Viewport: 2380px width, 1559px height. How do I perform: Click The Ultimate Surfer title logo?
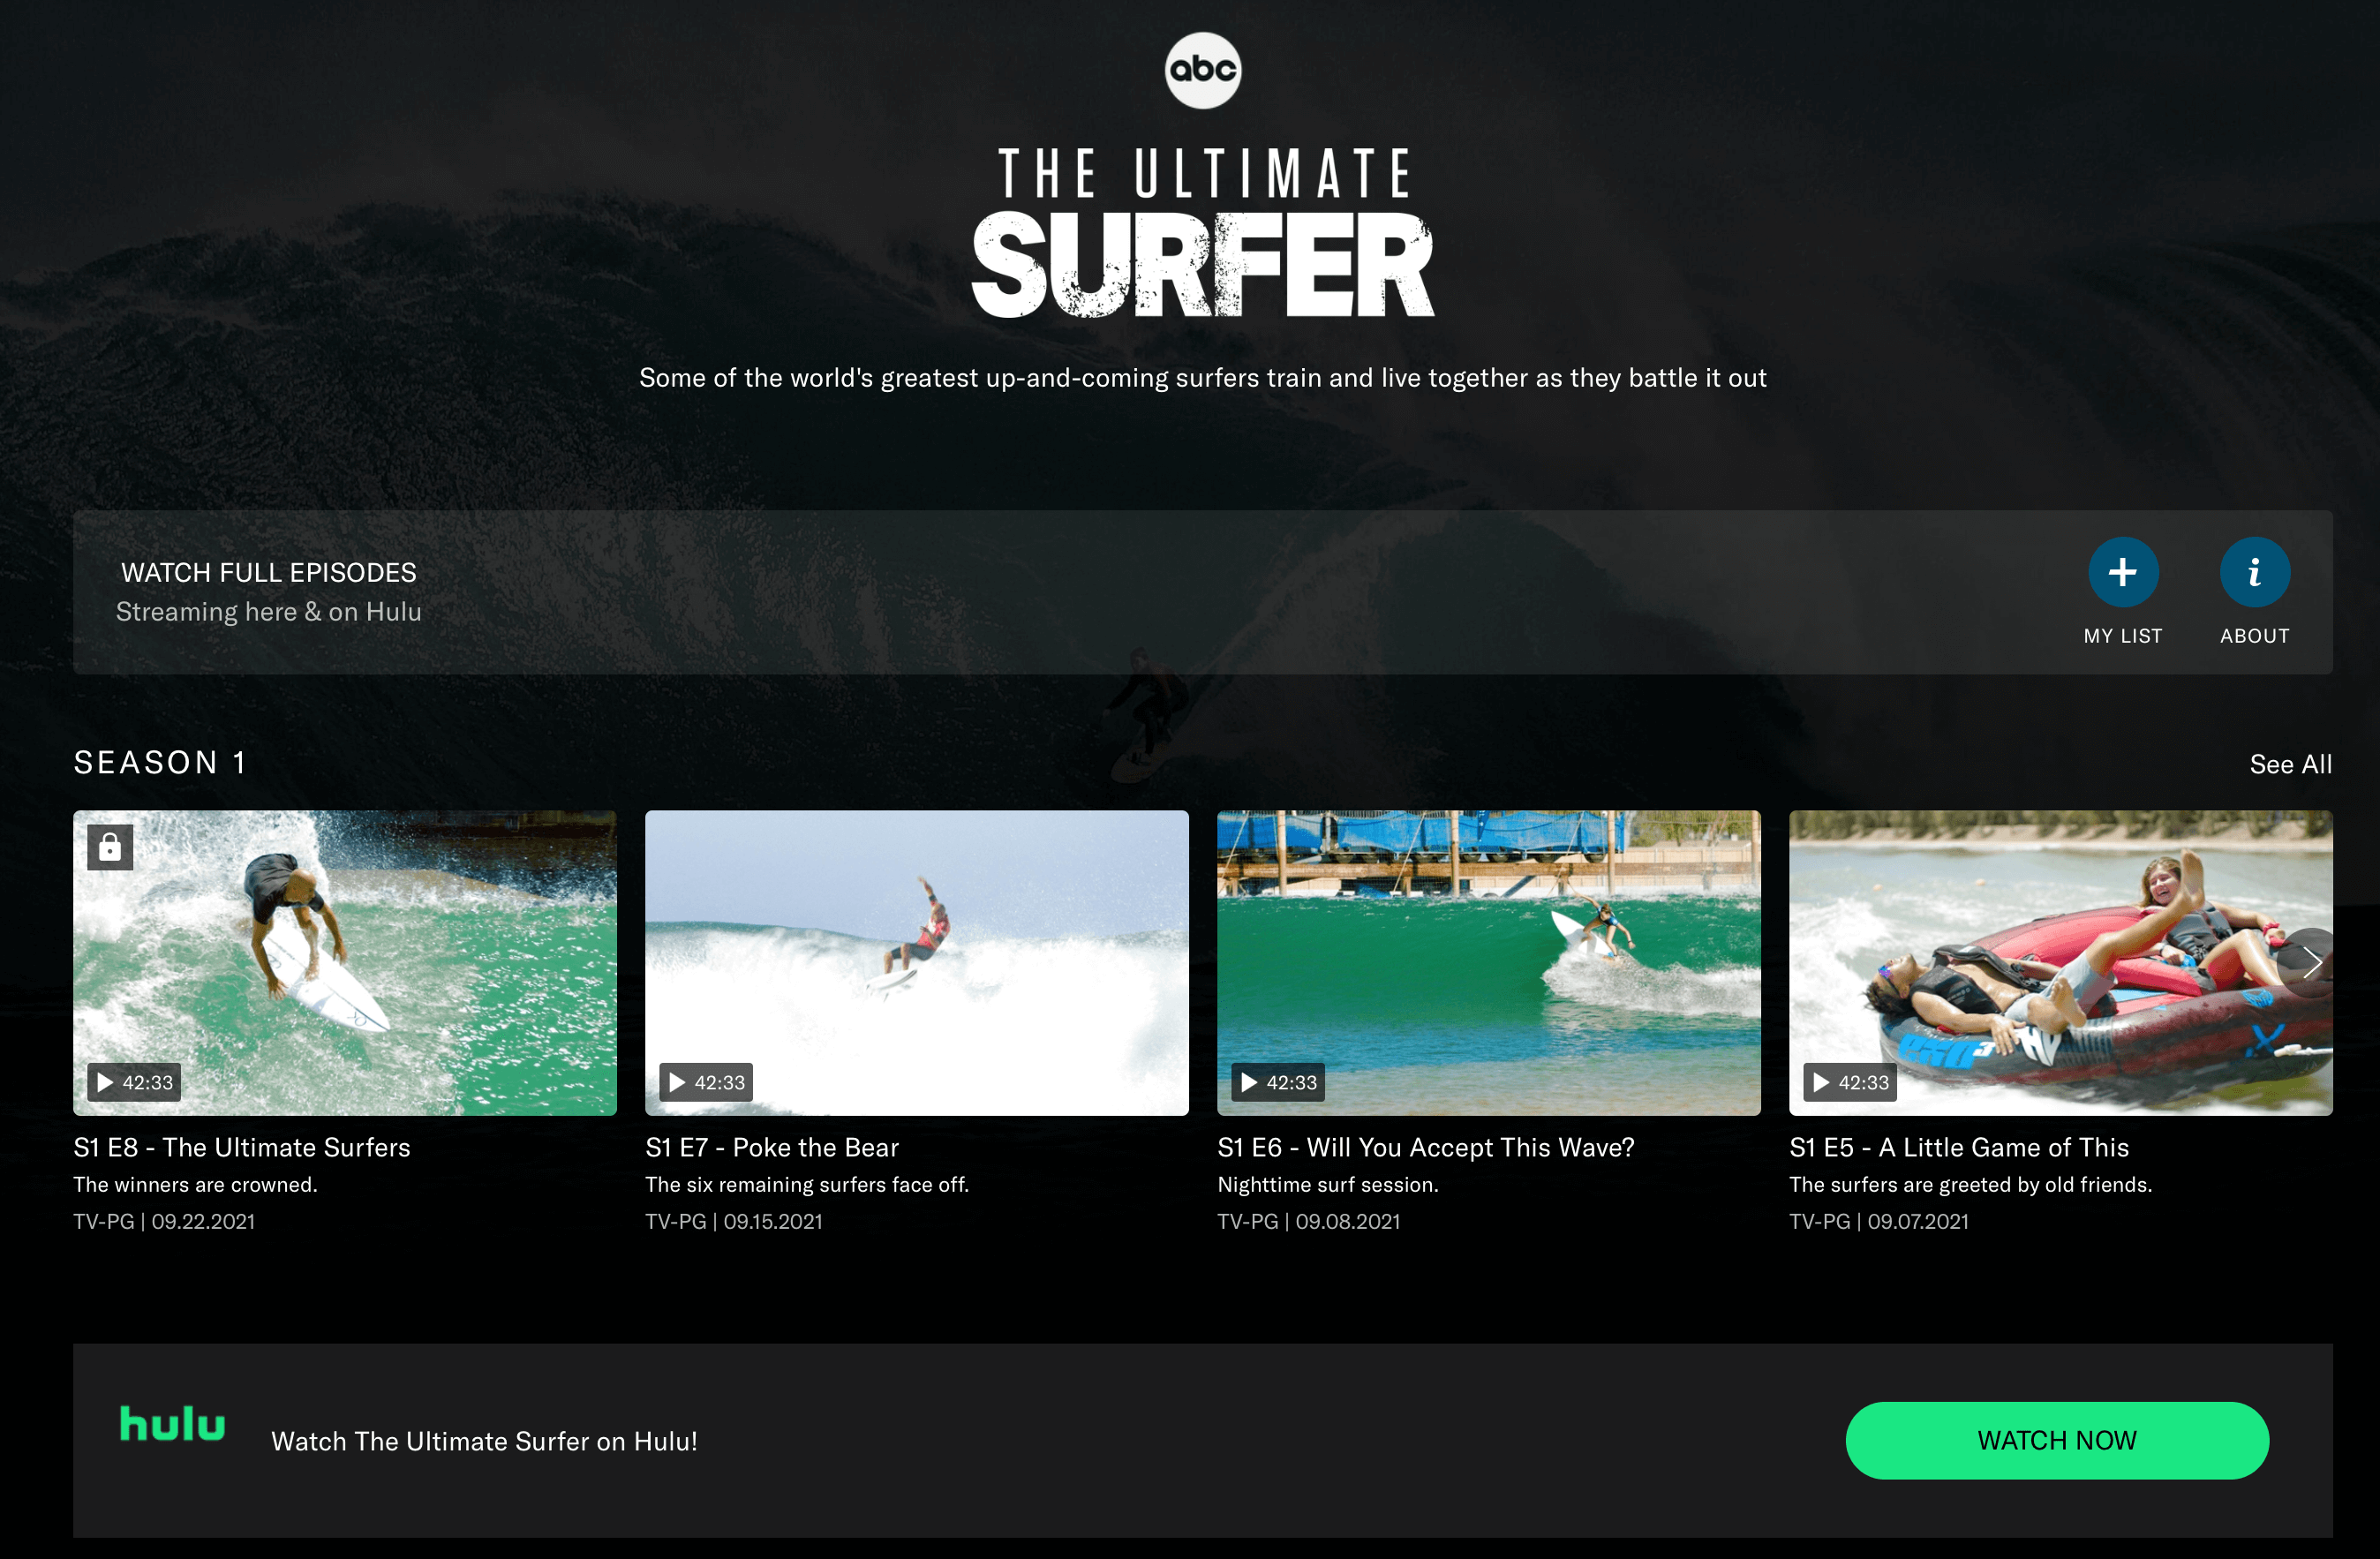point(1203,233)
